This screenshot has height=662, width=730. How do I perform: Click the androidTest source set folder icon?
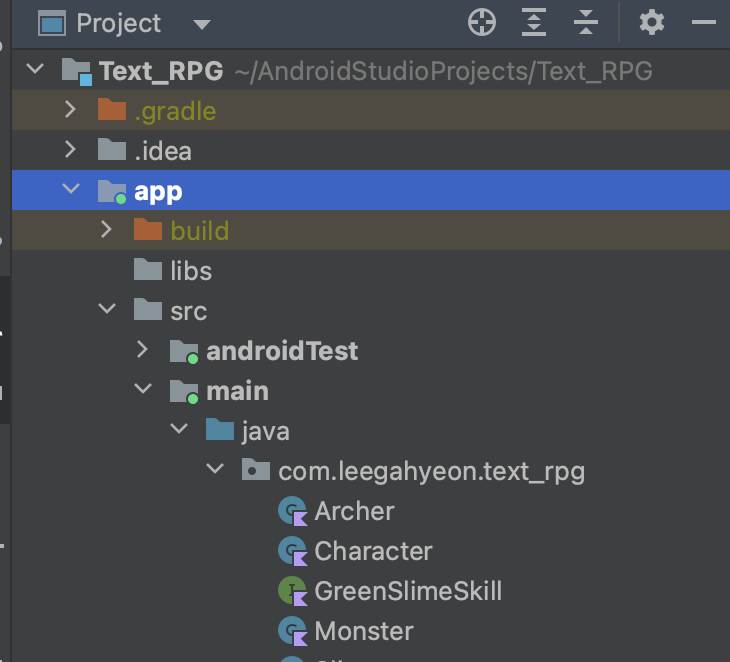184,352
